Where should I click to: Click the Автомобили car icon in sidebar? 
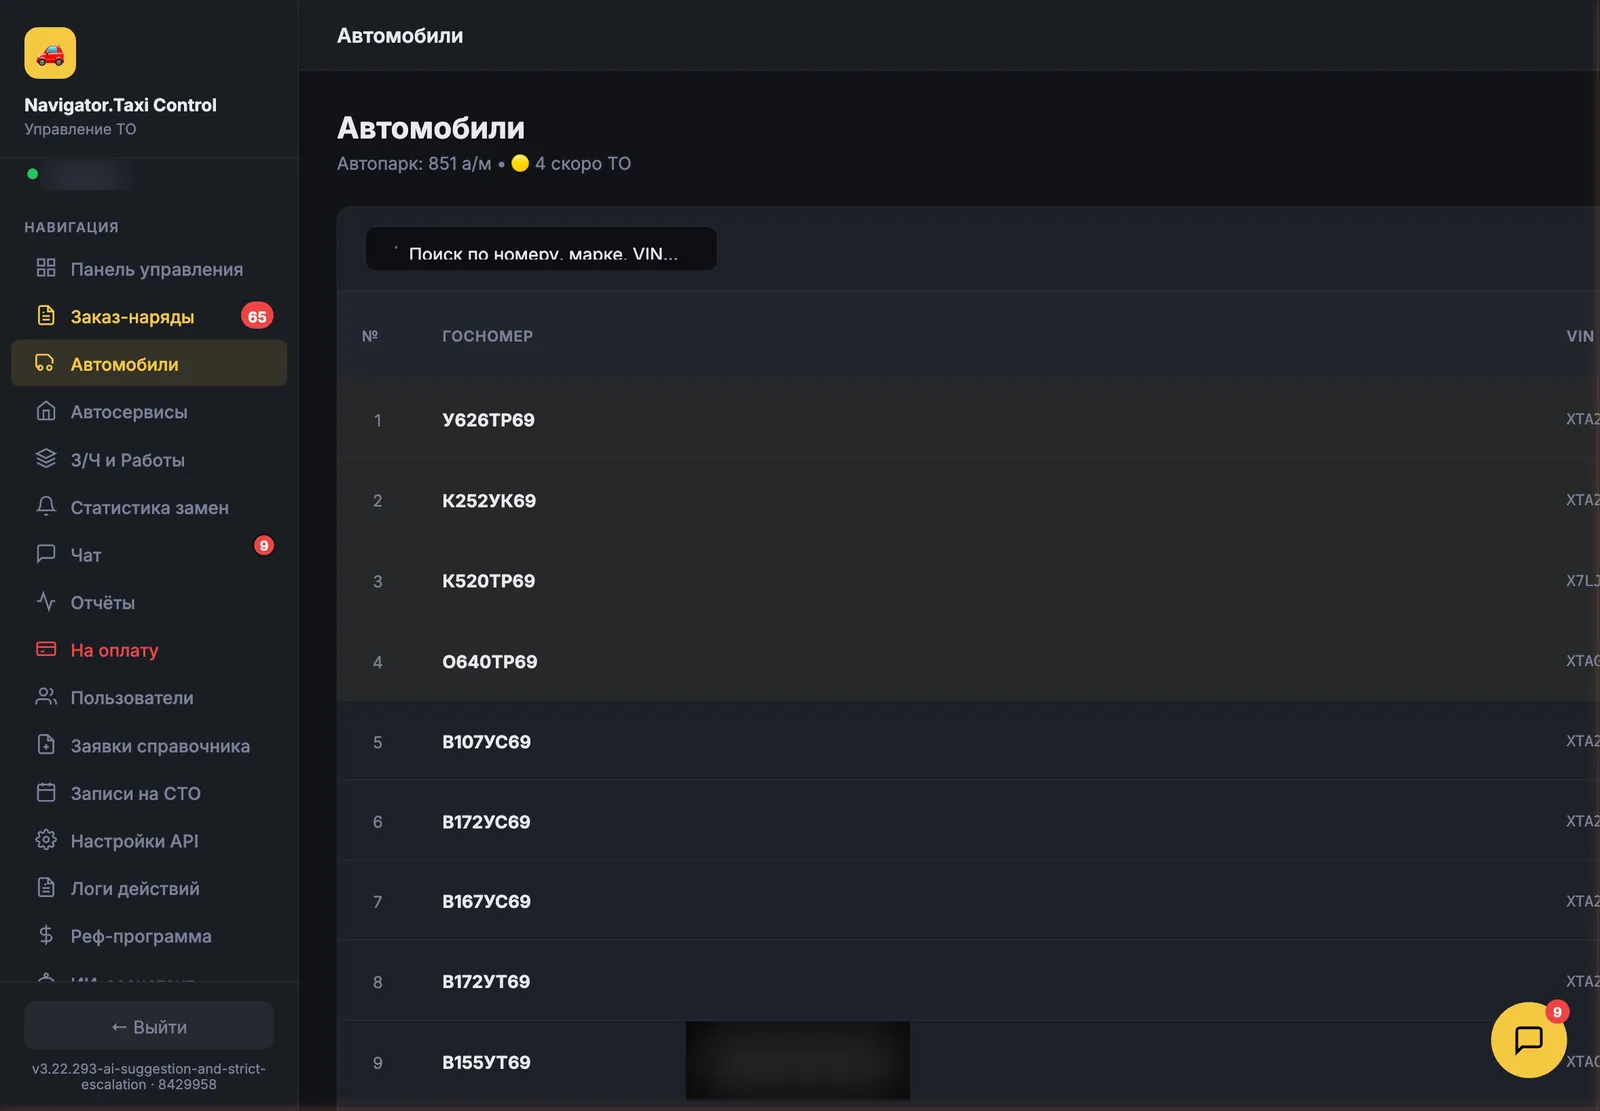click(45, 363)
